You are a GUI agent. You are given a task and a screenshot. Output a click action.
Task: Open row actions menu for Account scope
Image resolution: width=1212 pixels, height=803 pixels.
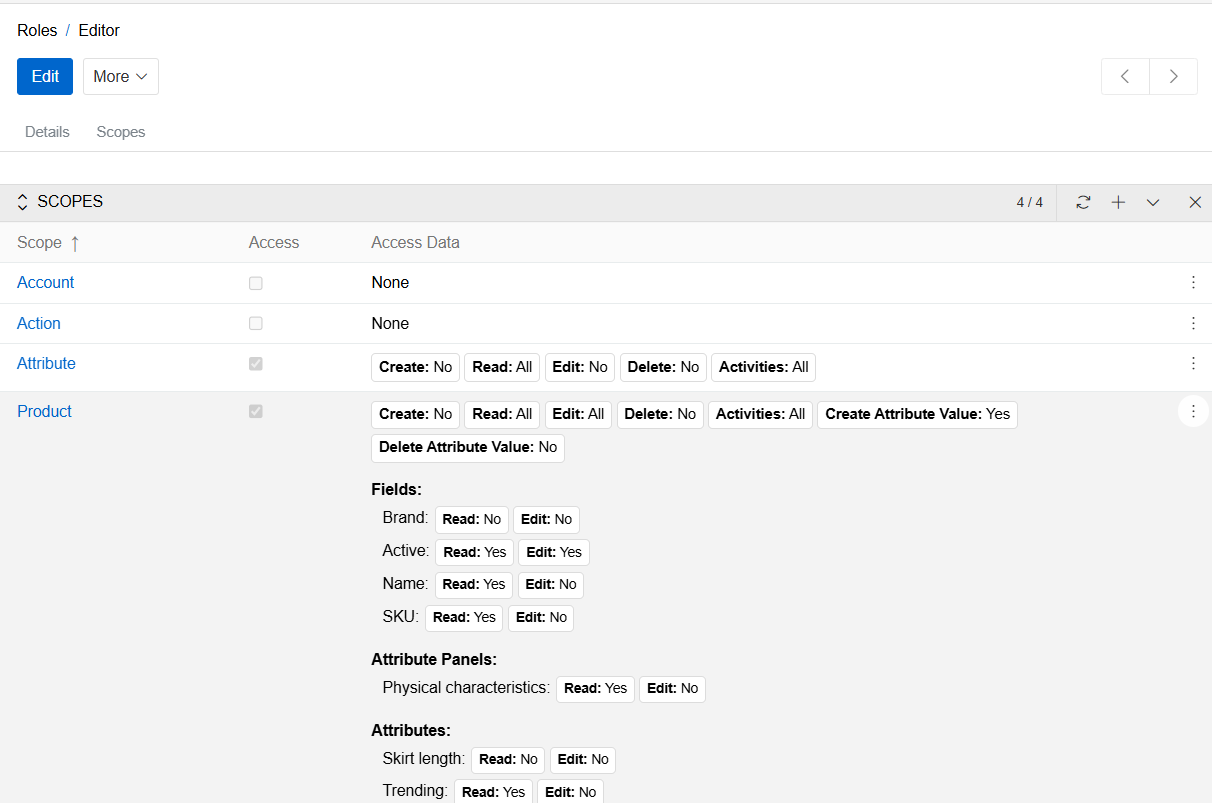(x=1193, y=283)
